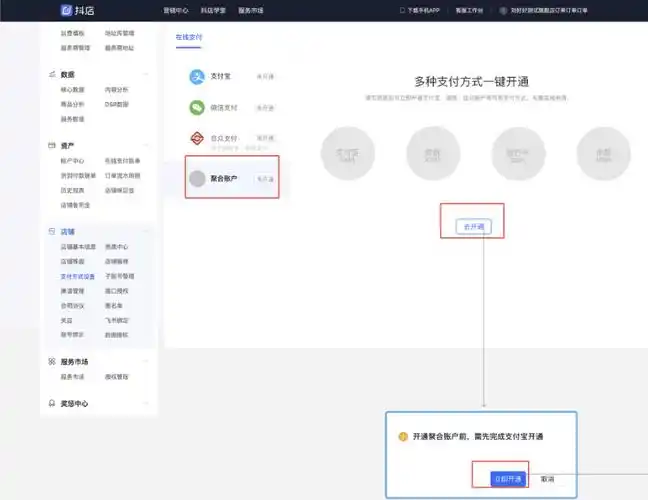This screenshot has height=500, width=648.
Task: Open 合同协议 under 店铺
Action: tap(73, 306)
